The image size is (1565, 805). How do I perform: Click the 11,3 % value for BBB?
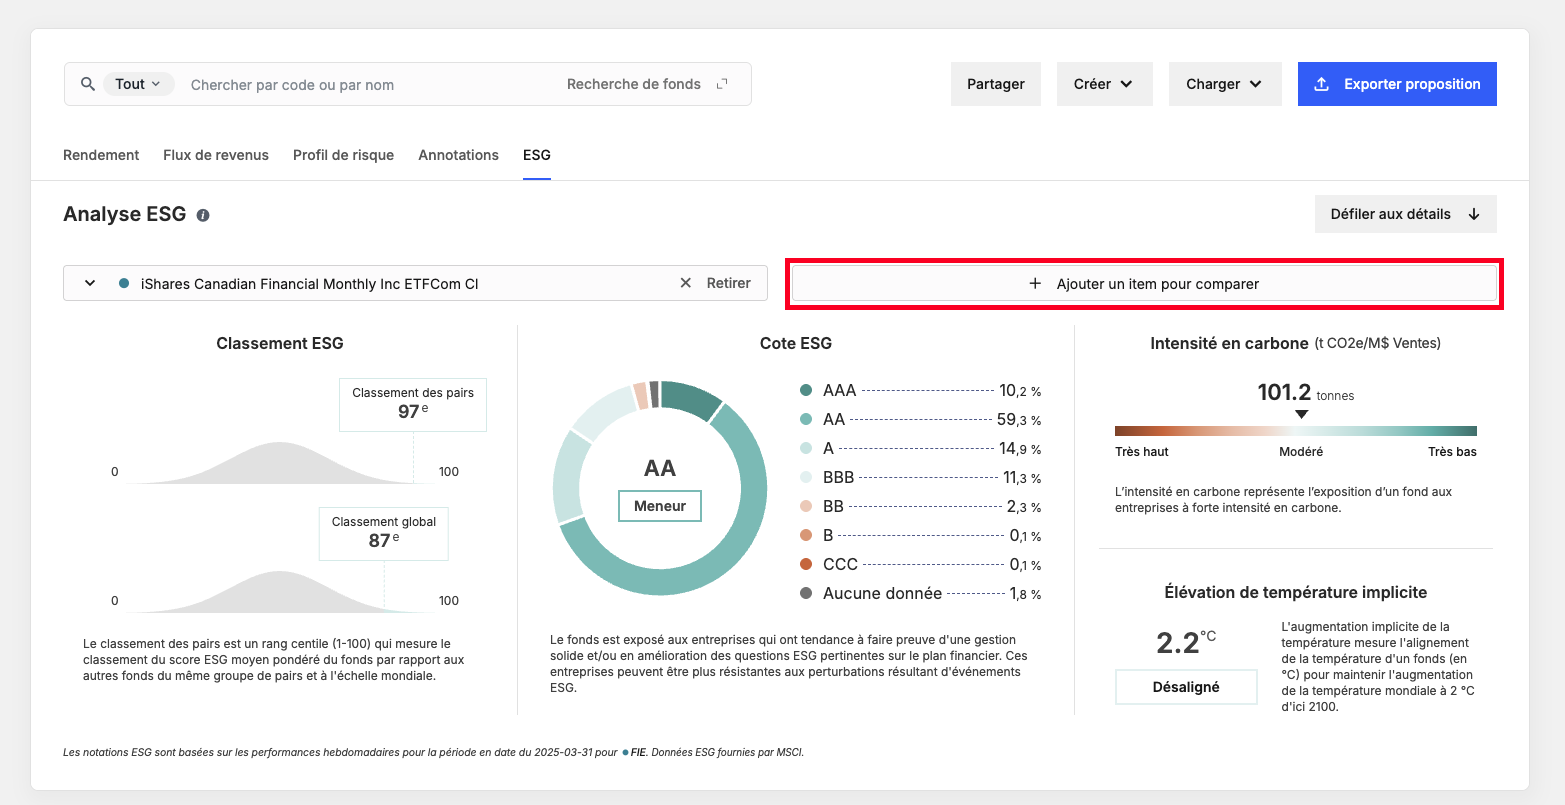[x=1022, y=478]
